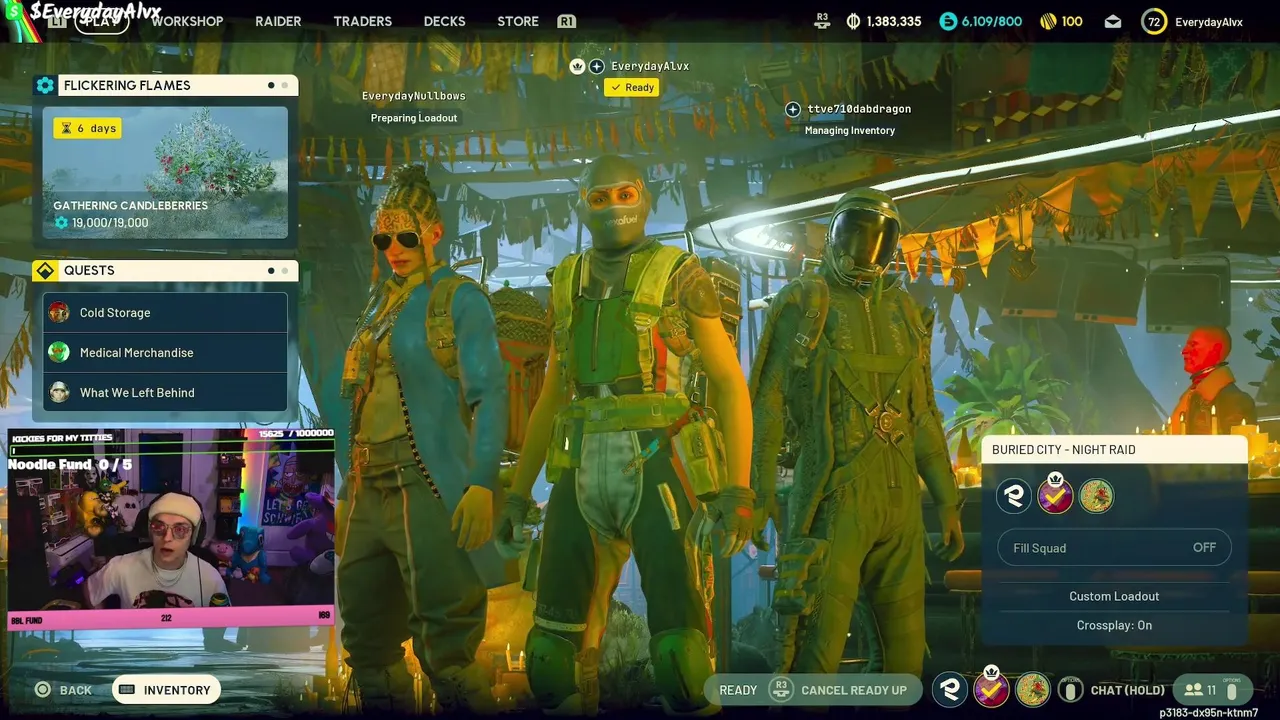Image resolution: width=1280 pixels, height=720 pixels.
Task: Click the plus icon beside EverydayAlvx nameplate
Action: [597, 66]
